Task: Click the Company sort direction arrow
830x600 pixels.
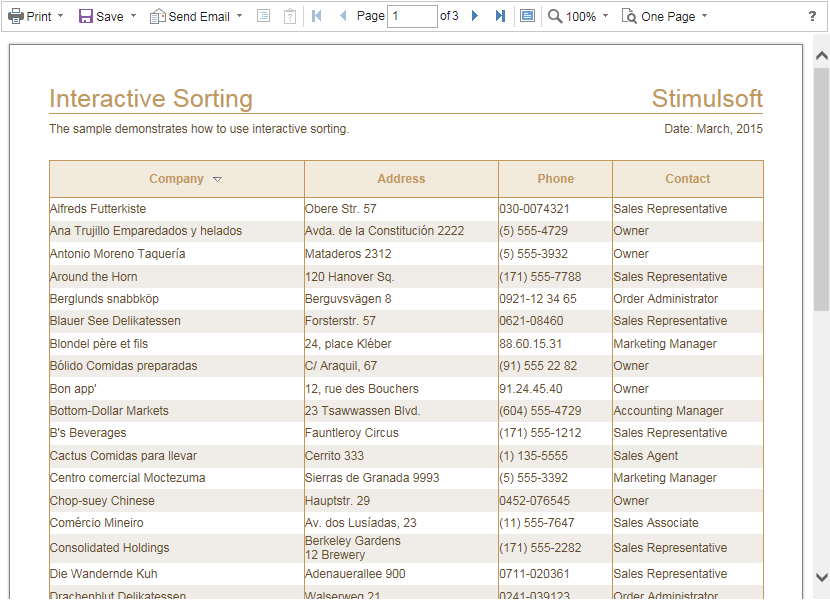Action: tap(217, 180)
